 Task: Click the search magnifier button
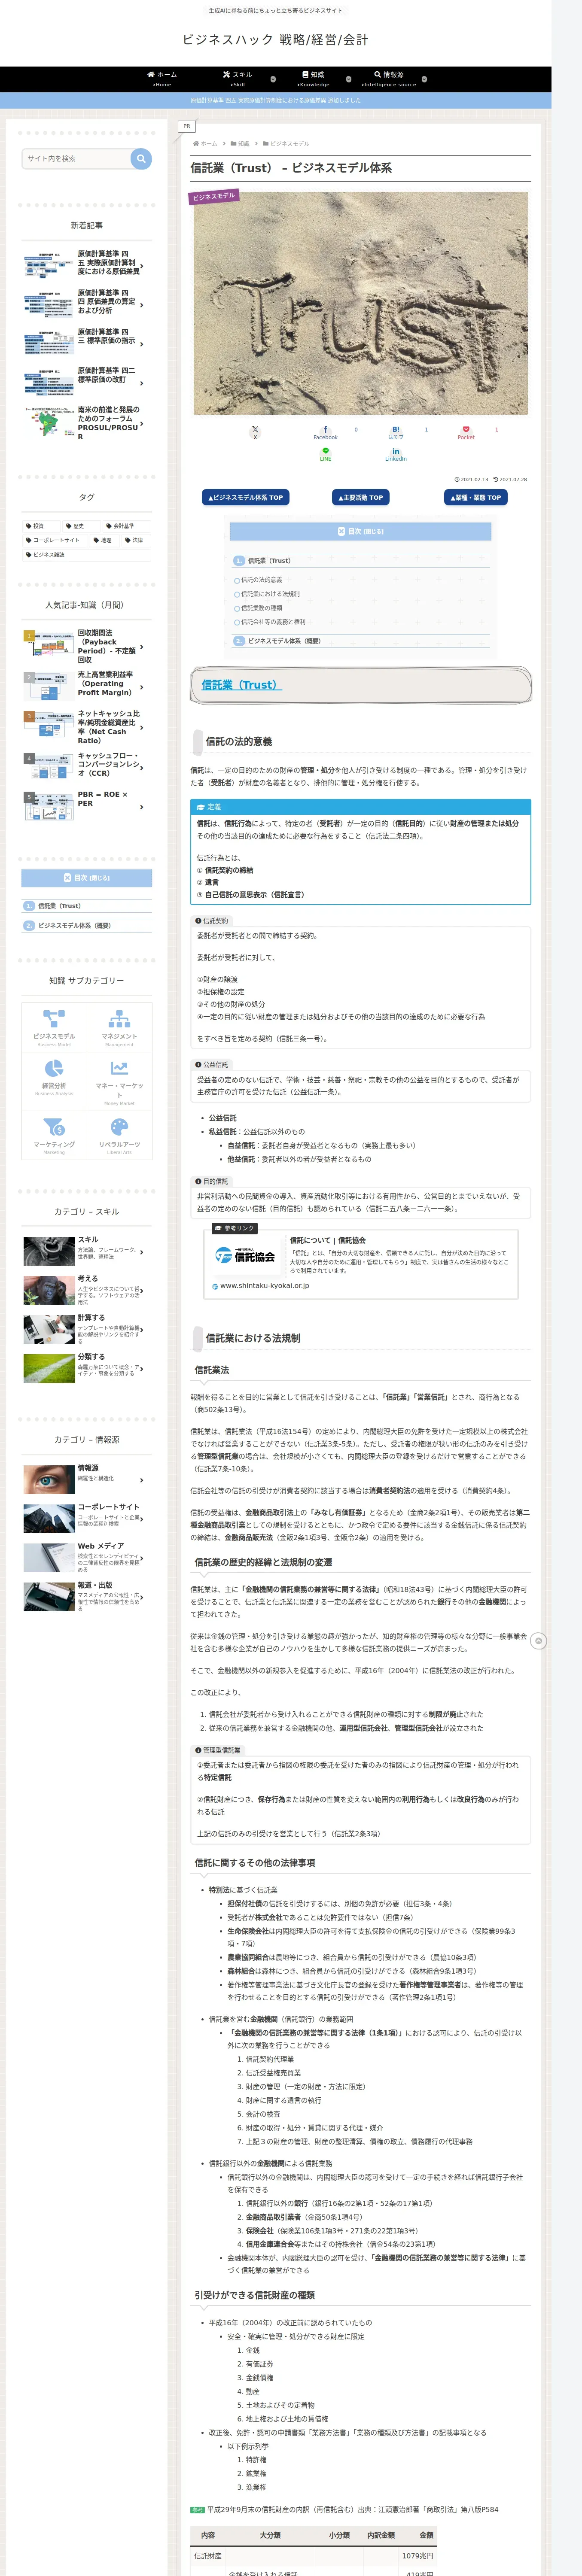[141, 158]
